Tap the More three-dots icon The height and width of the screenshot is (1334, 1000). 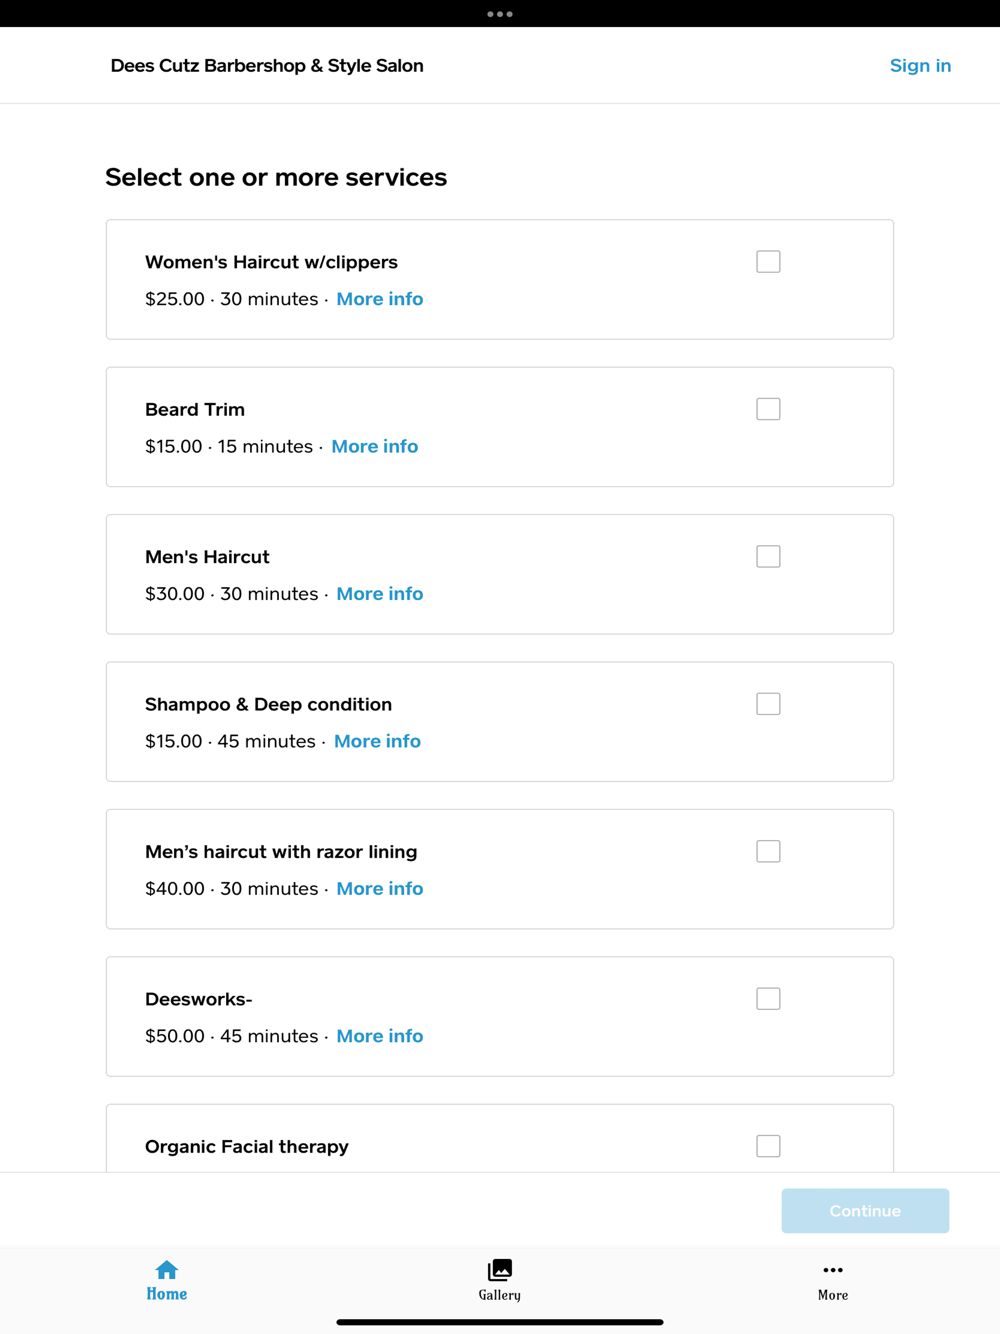click(x=832, y=1270)
